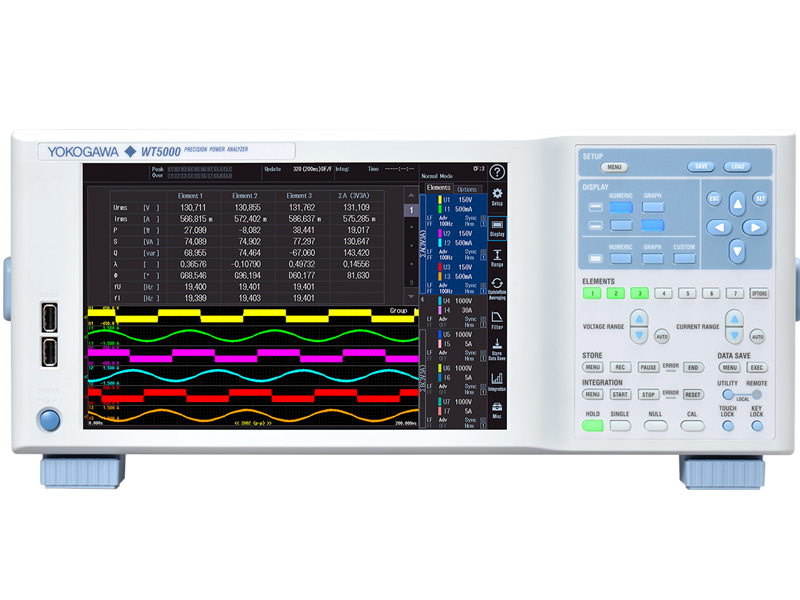
Task: Tap the page list down arrow on screen
Action: pyautogui.click(x=411, y=296)
